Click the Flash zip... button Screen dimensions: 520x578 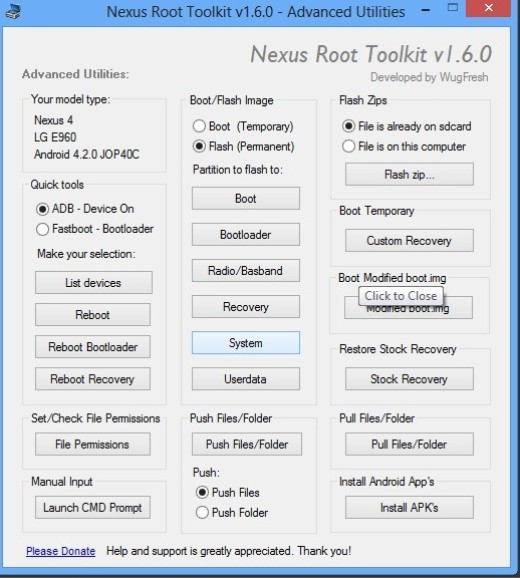[x=409, y=174]
